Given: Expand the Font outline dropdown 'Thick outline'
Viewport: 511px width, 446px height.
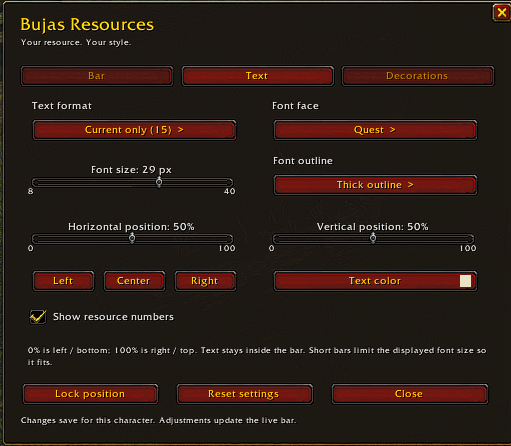Looking at the screenshot, I should tap(375, 185).
